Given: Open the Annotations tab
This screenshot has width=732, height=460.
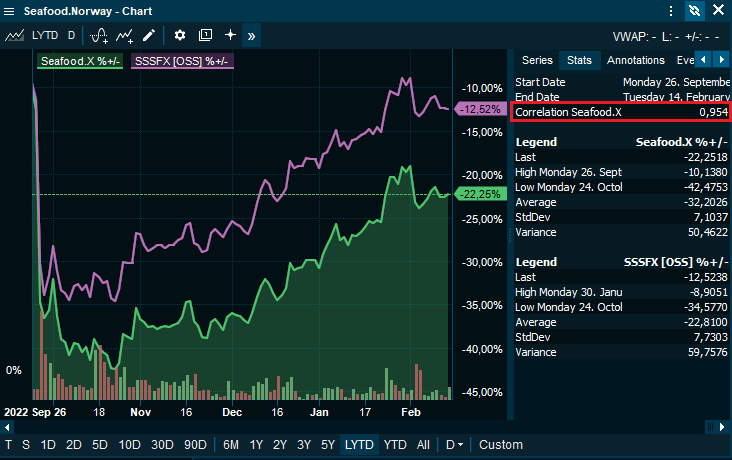Looking at the screenshot, I should 636,61.
